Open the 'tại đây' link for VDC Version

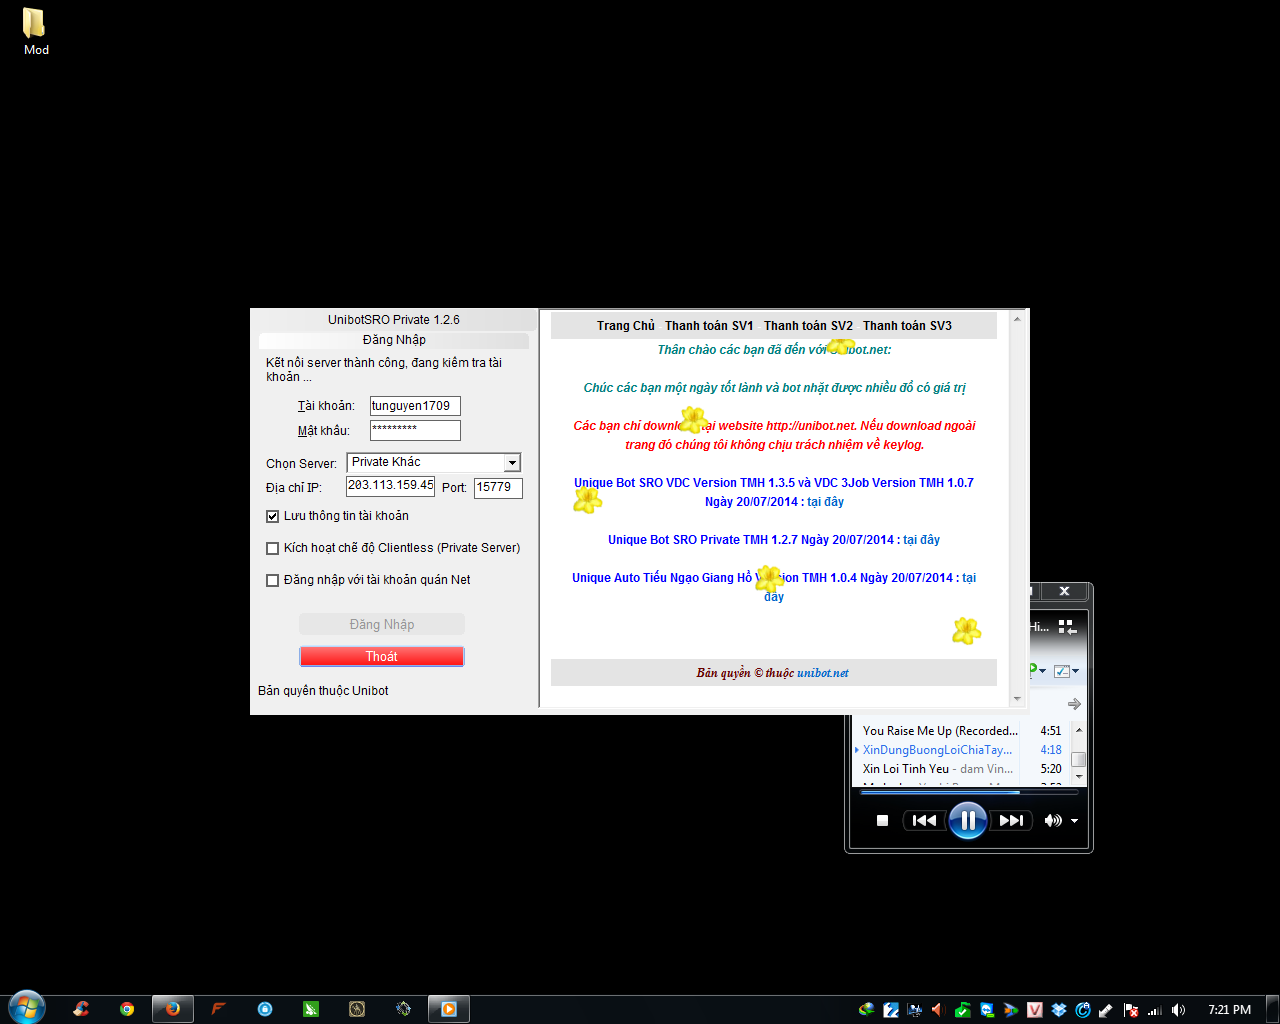pos(826,502)
